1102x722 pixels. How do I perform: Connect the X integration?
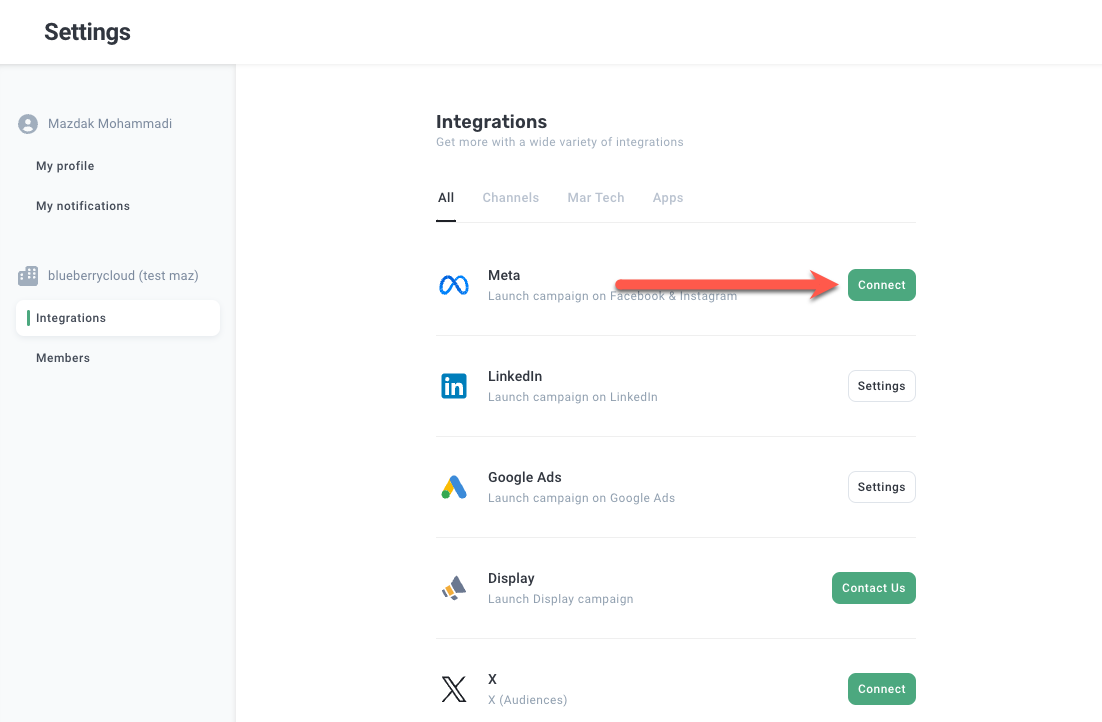pyautogui.click(x=881, y=689)
